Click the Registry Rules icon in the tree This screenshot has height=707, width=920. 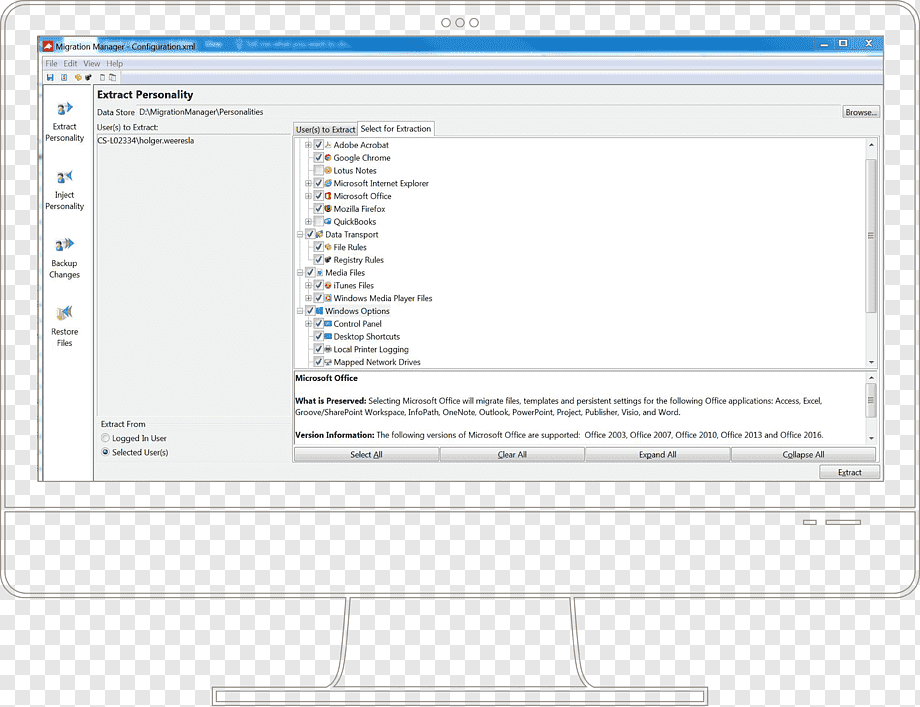coord(328,260)
